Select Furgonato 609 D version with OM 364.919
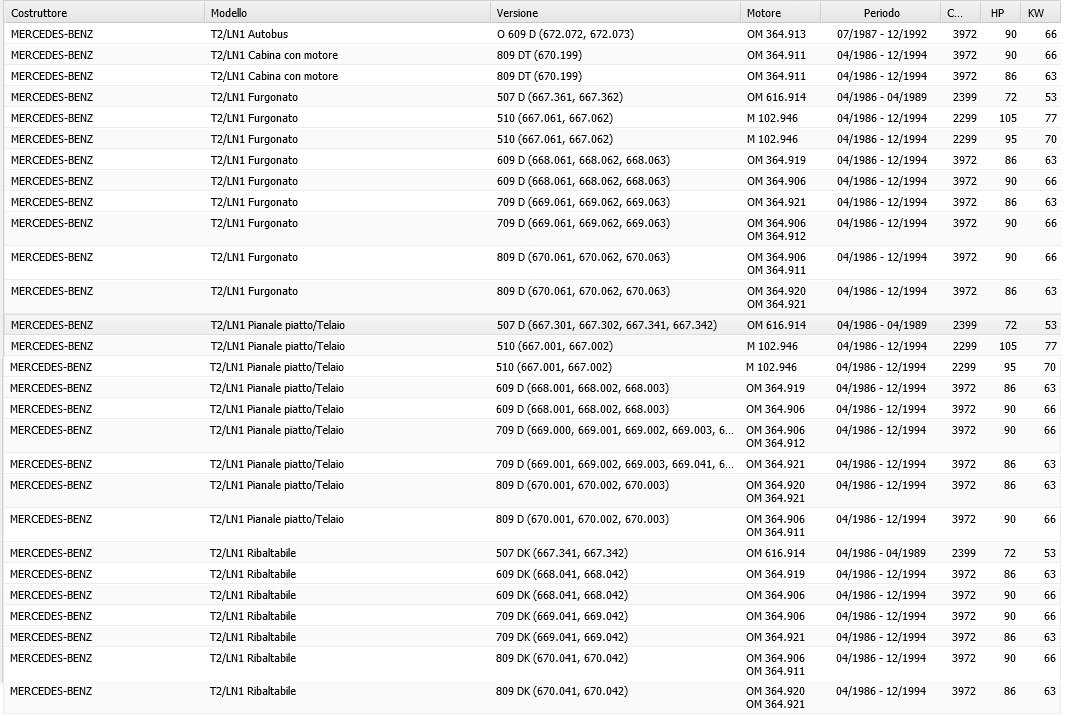Screen dimensions: 1065x716 point(583,160)
